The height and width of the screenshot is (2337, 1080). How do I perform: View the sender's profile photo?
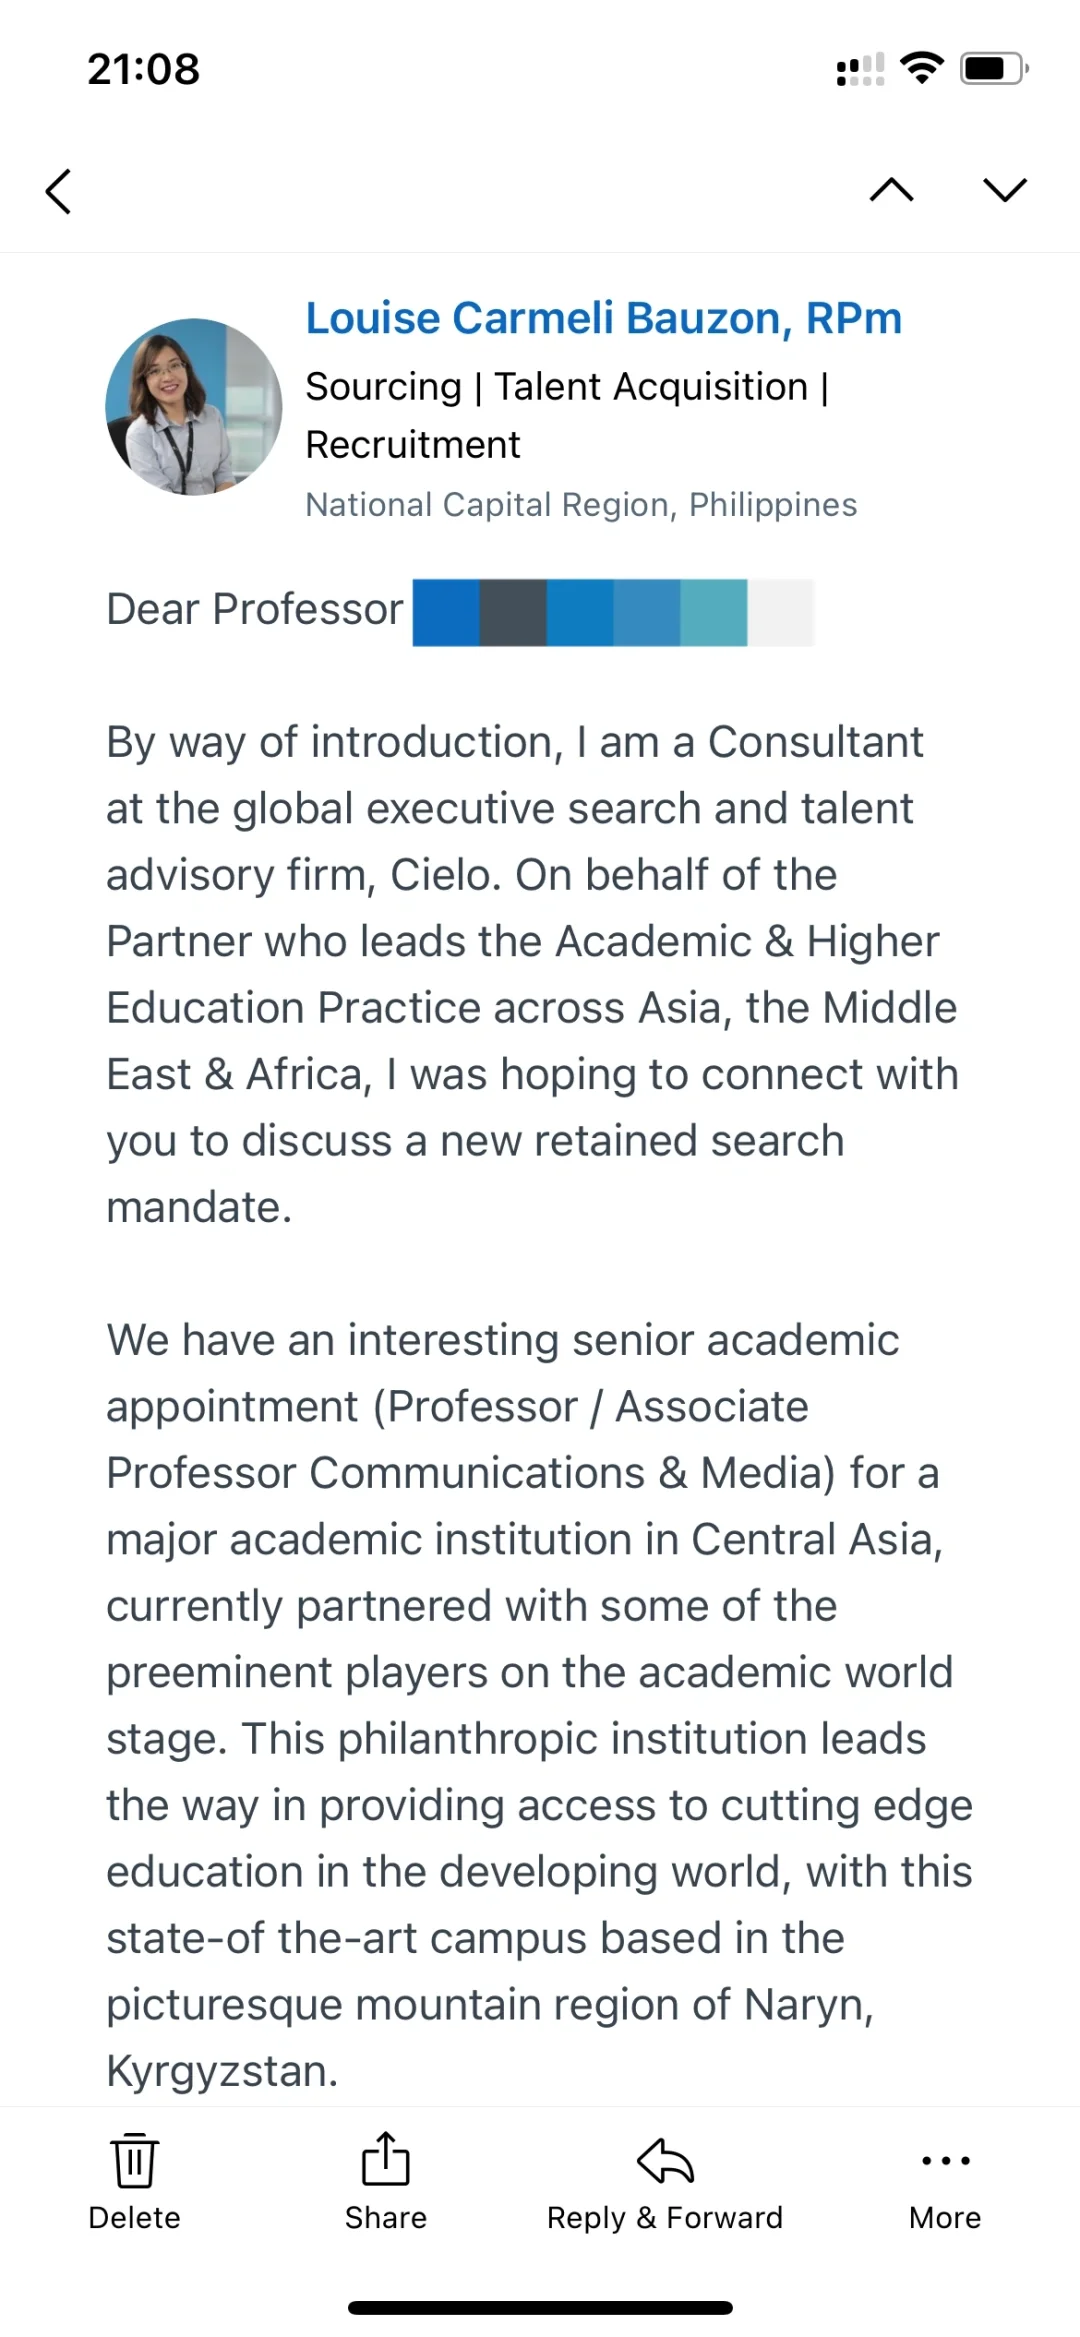194,407
